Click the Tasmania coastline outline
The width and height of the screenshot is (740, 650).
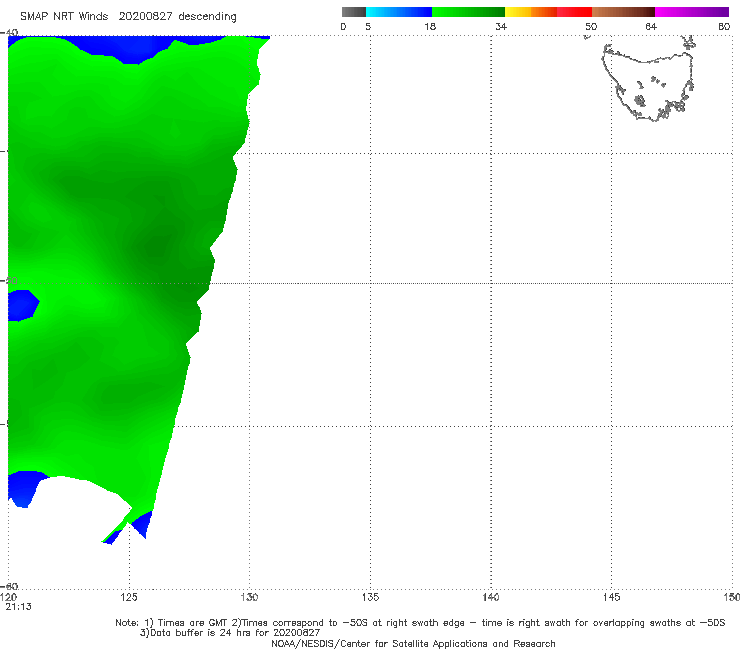click(x=648, y=80)
